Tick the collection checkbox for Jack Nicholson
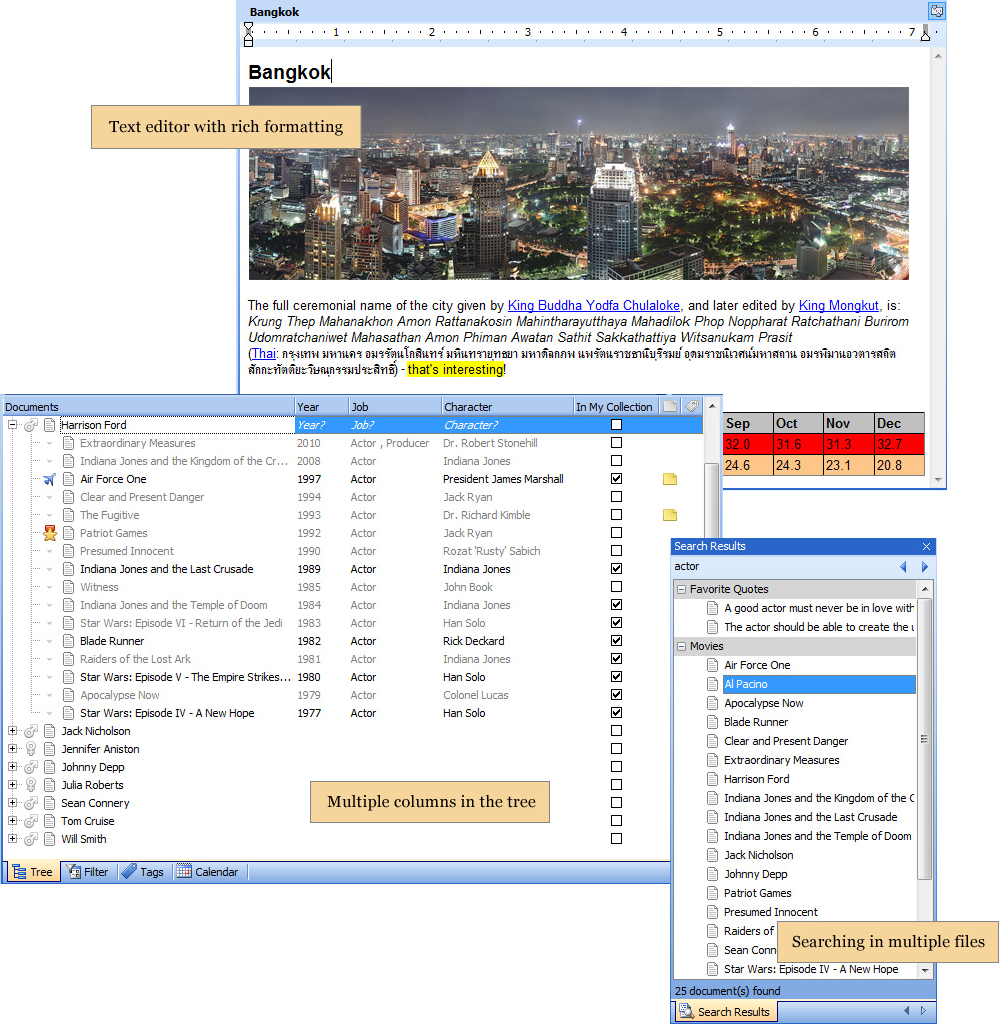The image size is (999, 1024). click(x=616, y=731)
